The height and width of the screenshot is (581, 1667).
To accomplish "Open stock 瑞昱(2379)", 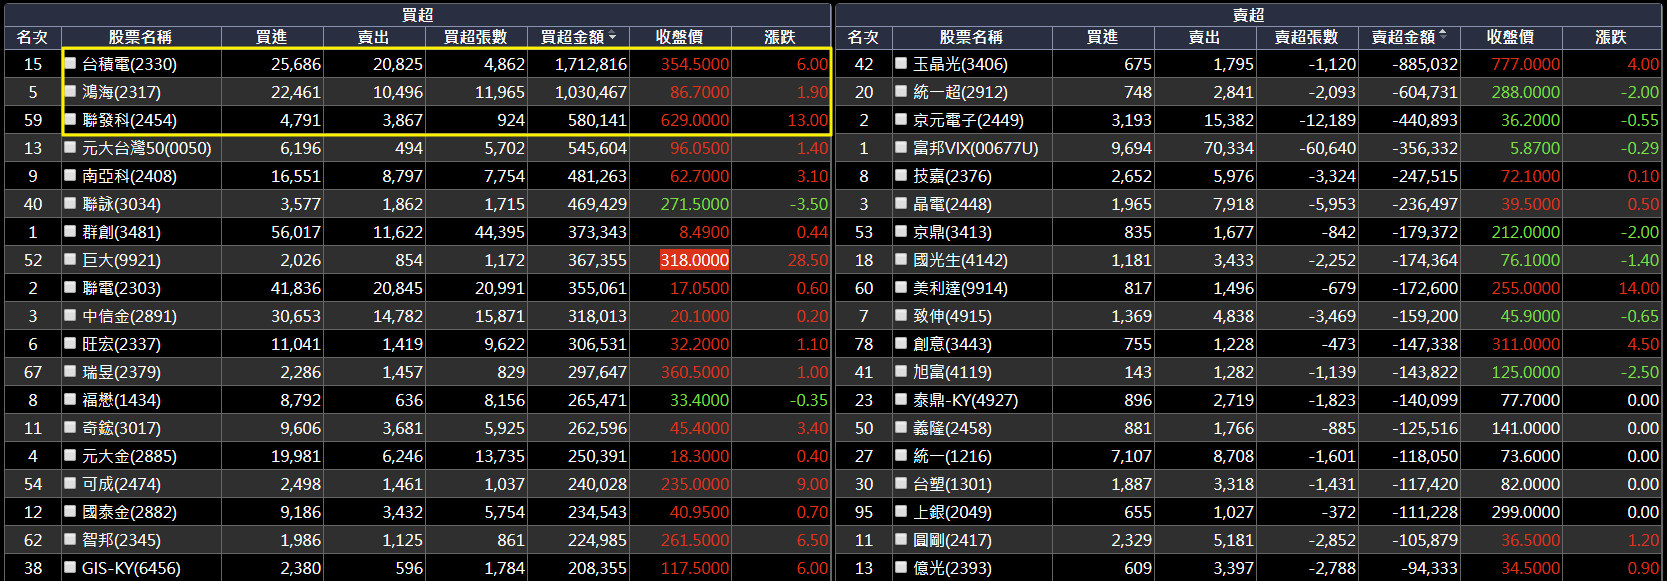I will tap(121, 372).
